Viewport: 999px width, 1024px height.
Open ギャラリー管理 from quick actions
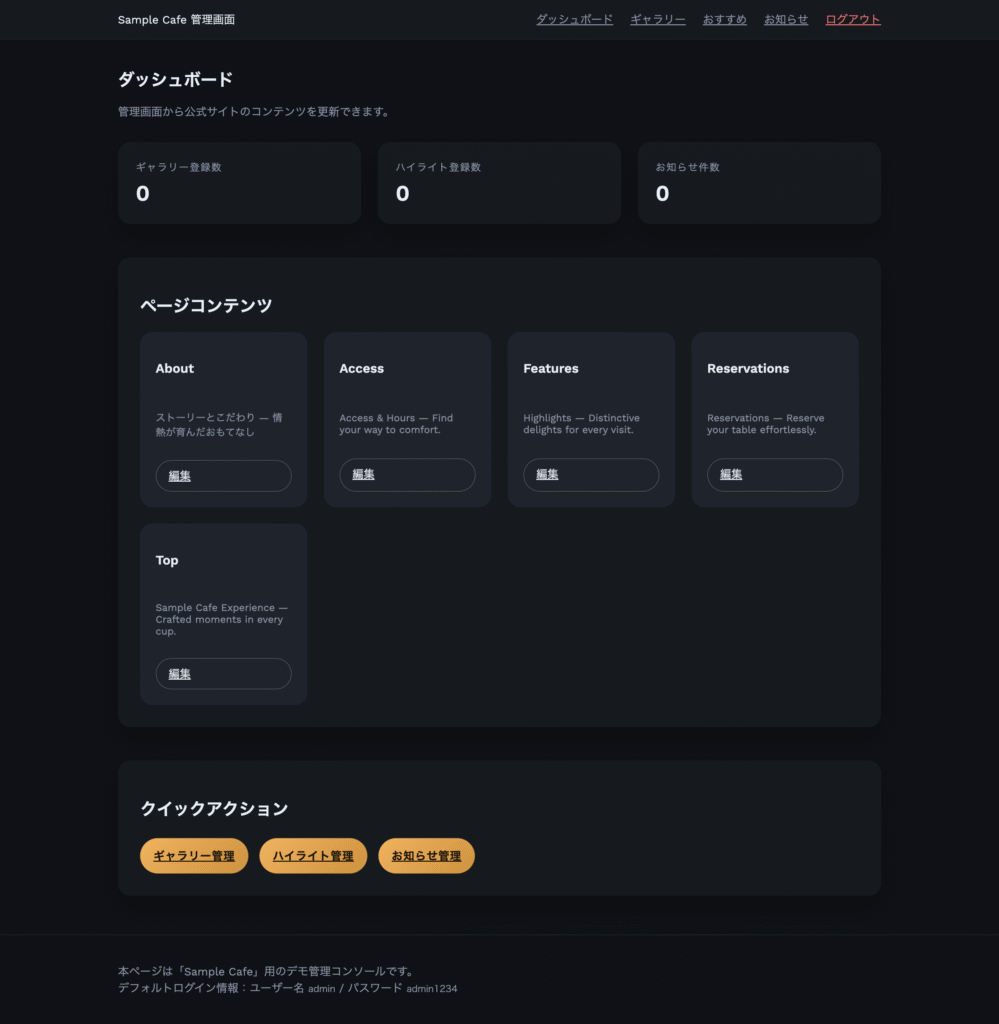(x=193, y=855)
